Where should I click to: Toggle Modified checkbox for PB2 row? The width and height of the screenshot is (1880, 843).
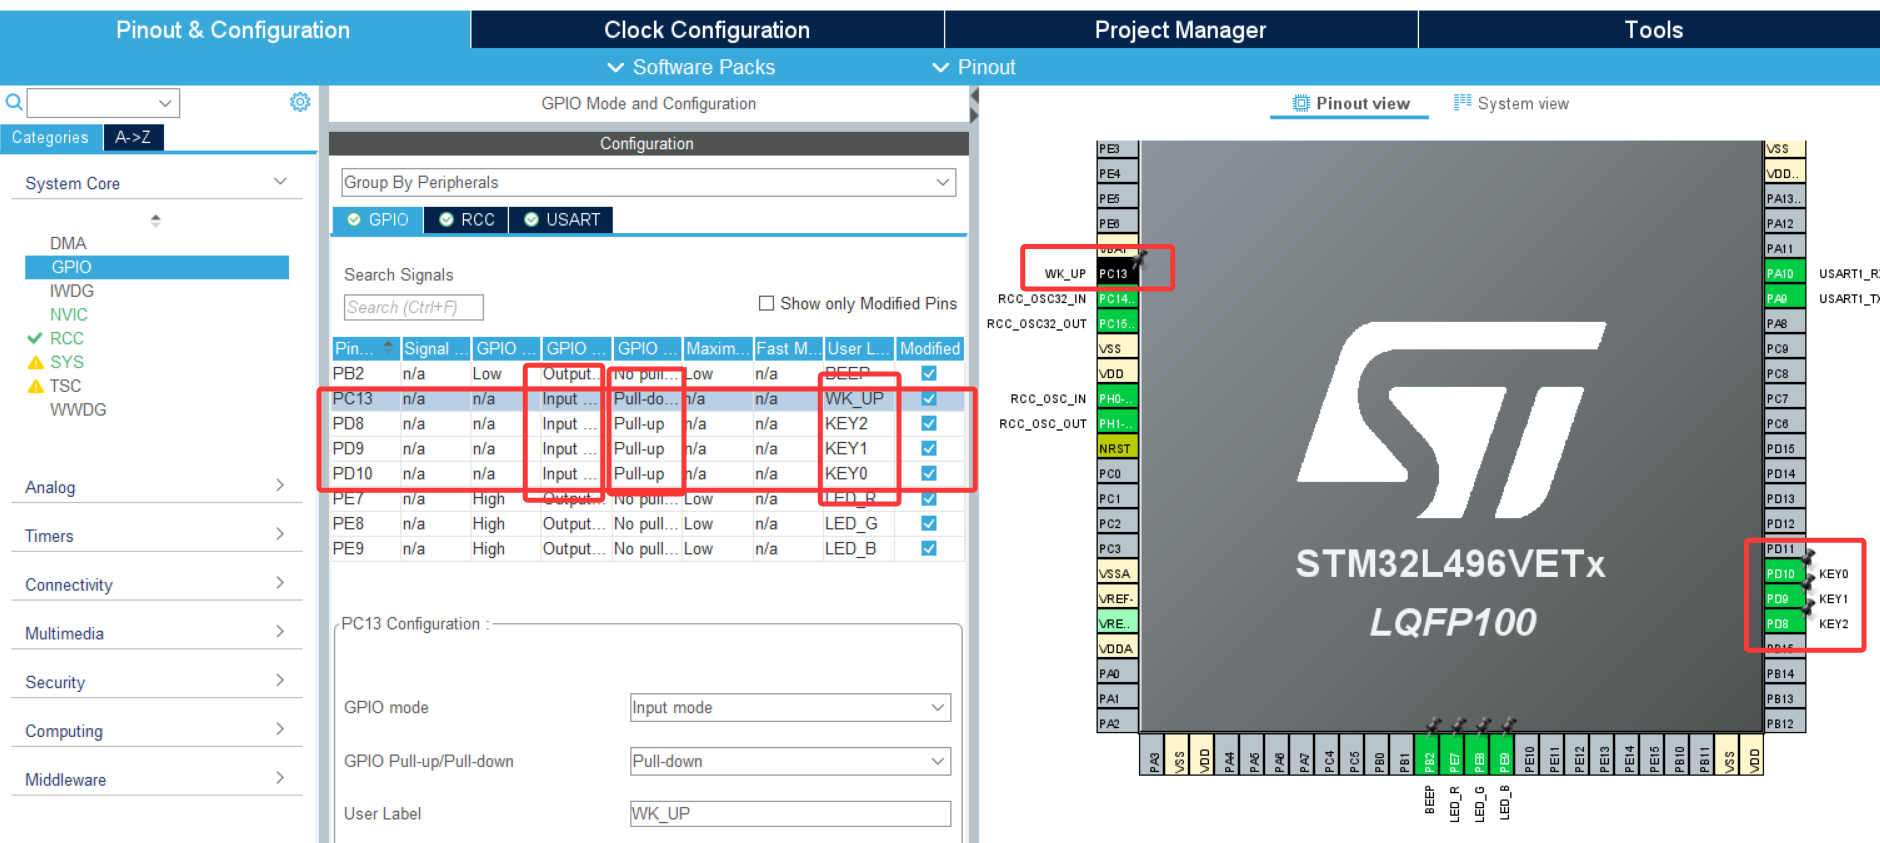(x=929, y=373)
